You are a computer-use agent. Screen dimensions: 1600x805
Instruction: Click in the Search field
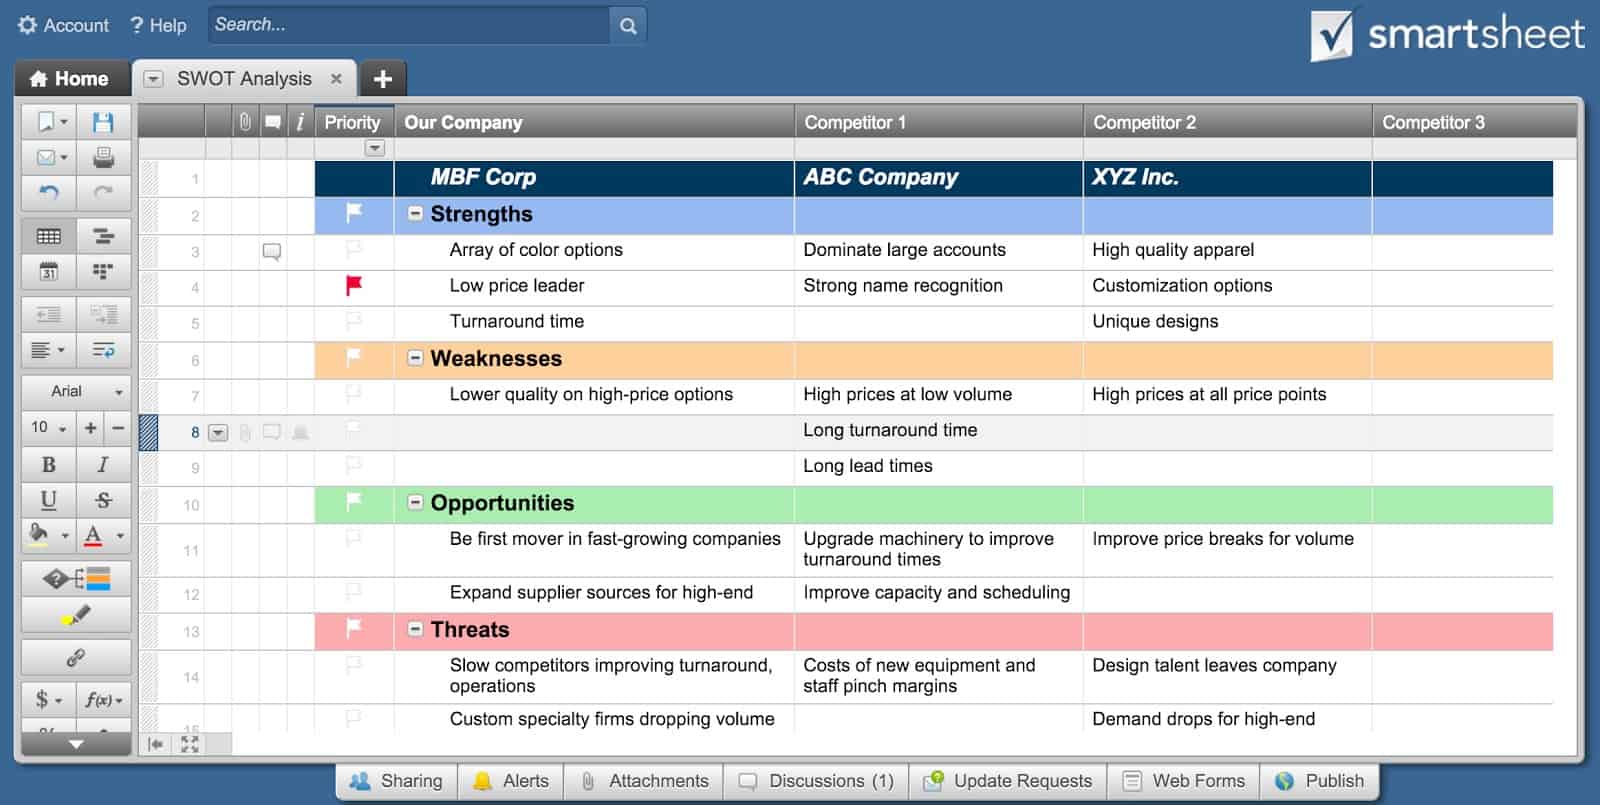[x=408, y=25]
